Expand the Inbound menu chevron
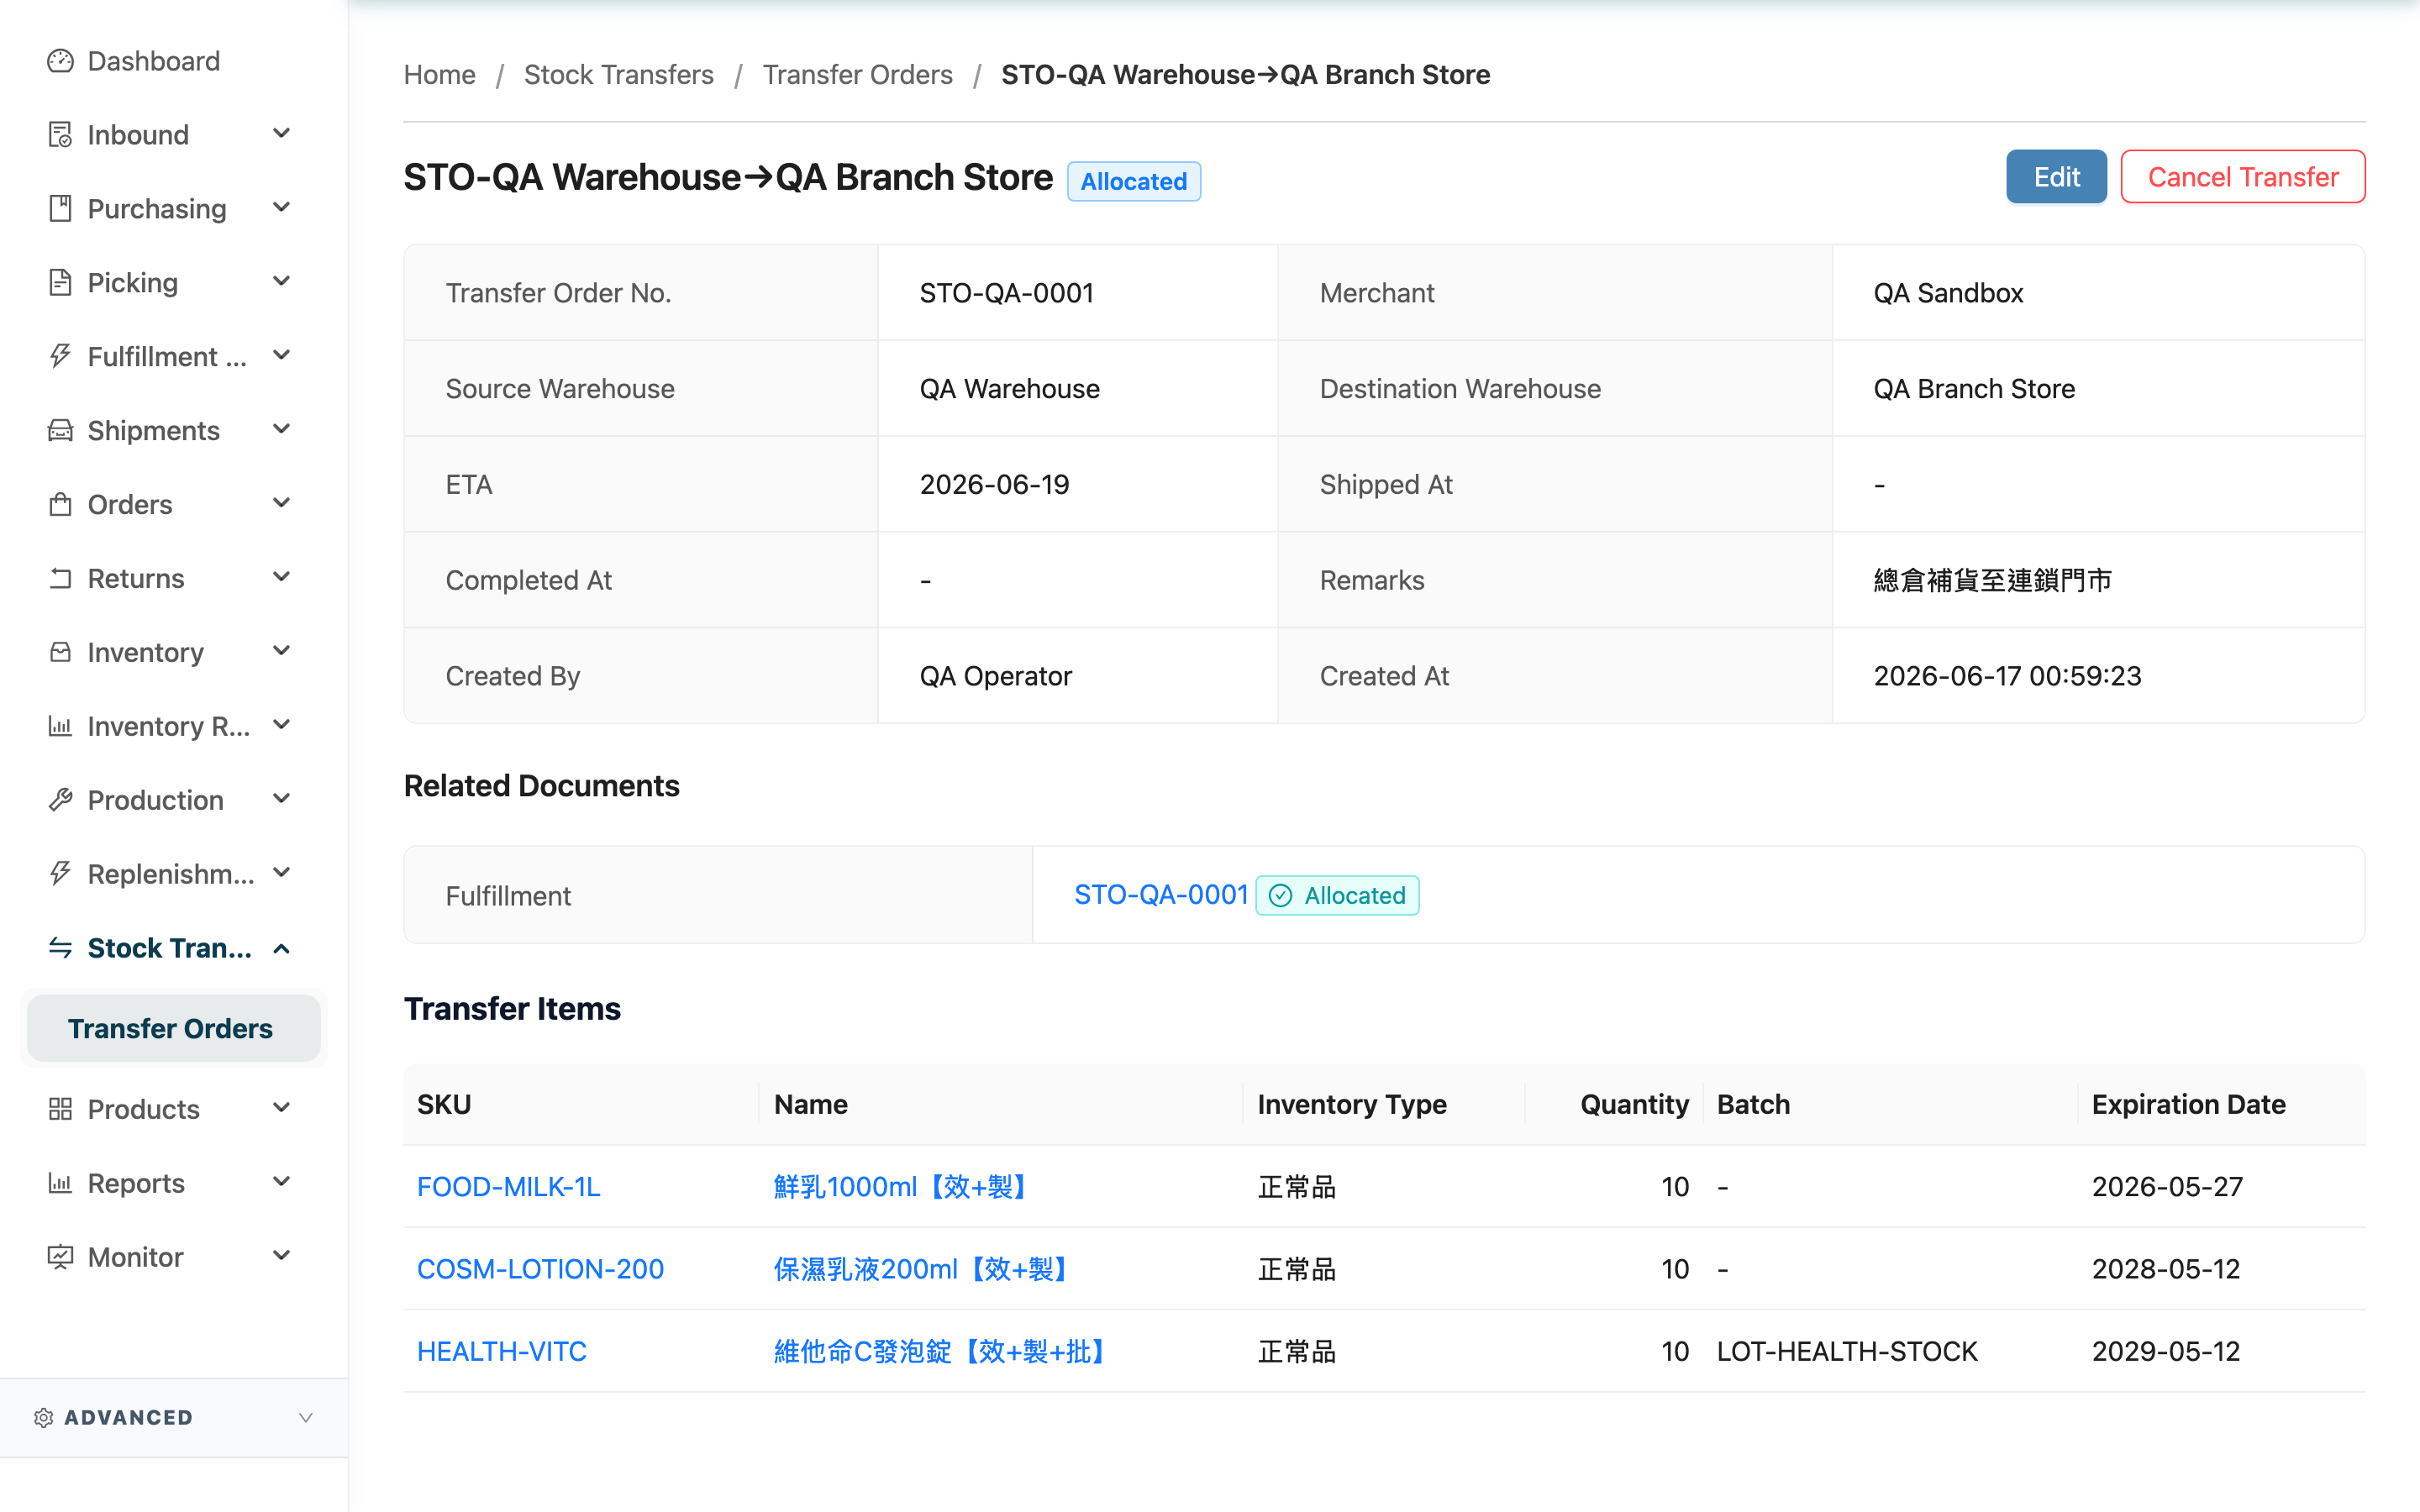This screenshot has width=2420, height=1512. 282,134
